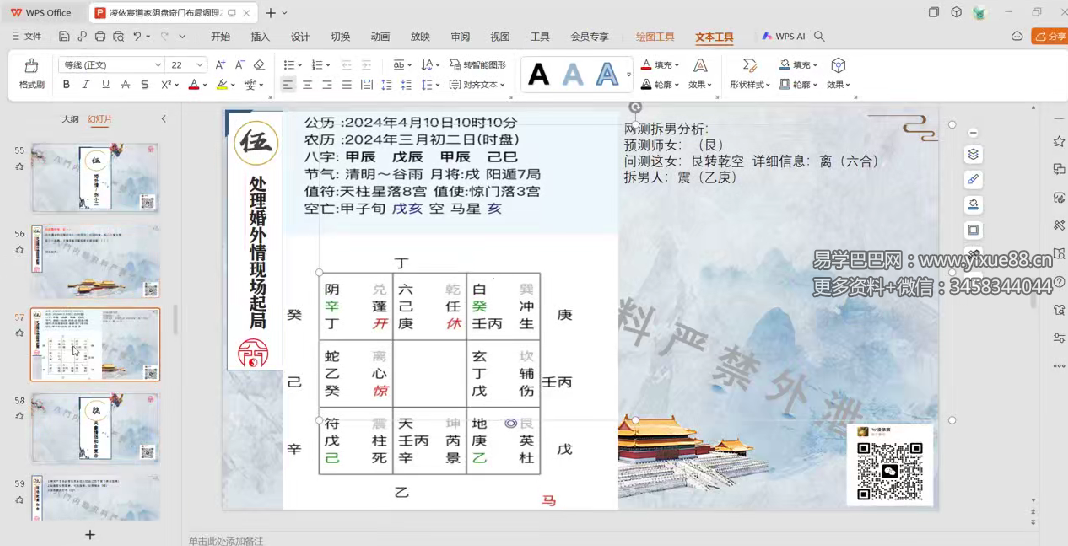
Task: Click the brush icon in floating toolbar
Action: tap(973, 179)
